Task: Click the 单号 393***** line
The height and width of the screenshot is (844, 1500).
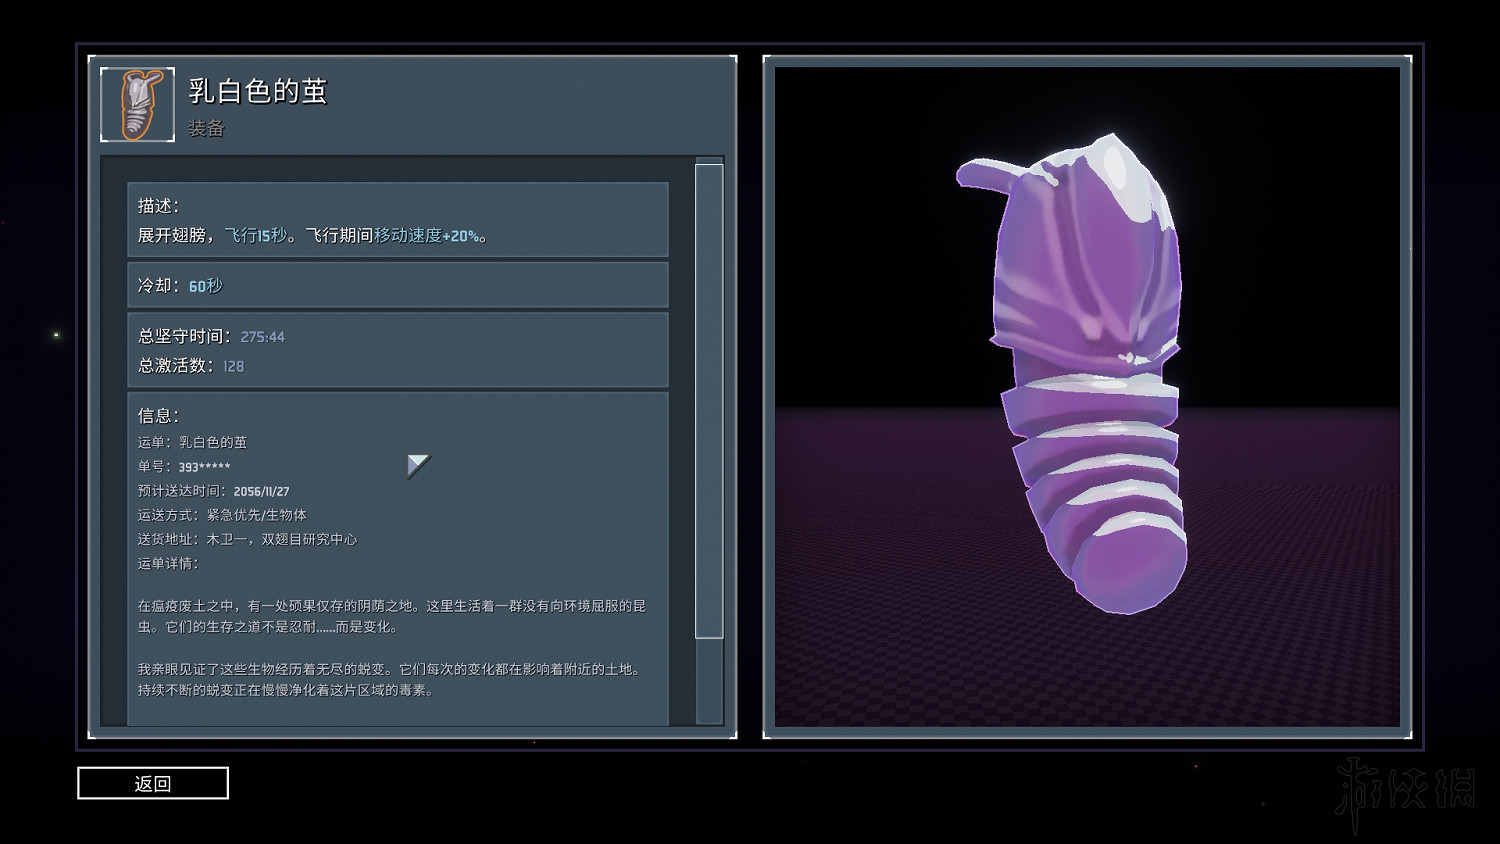Action: (184, 467)
